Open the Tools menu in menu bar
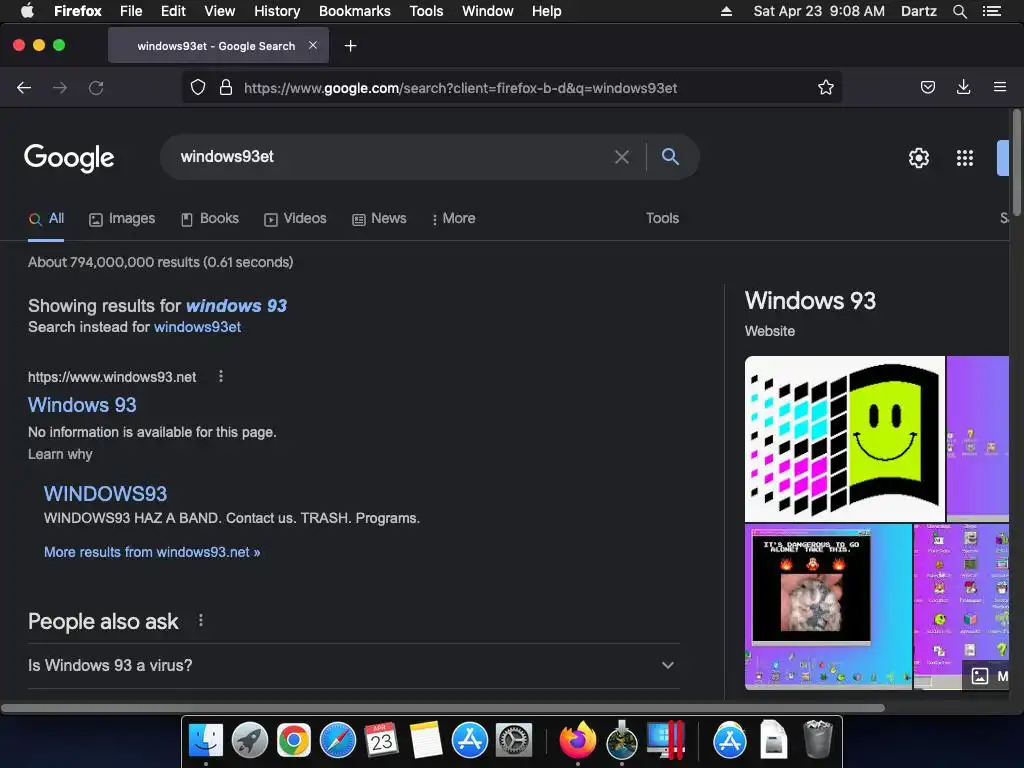The image size is (1024, 768). [426, 11]
